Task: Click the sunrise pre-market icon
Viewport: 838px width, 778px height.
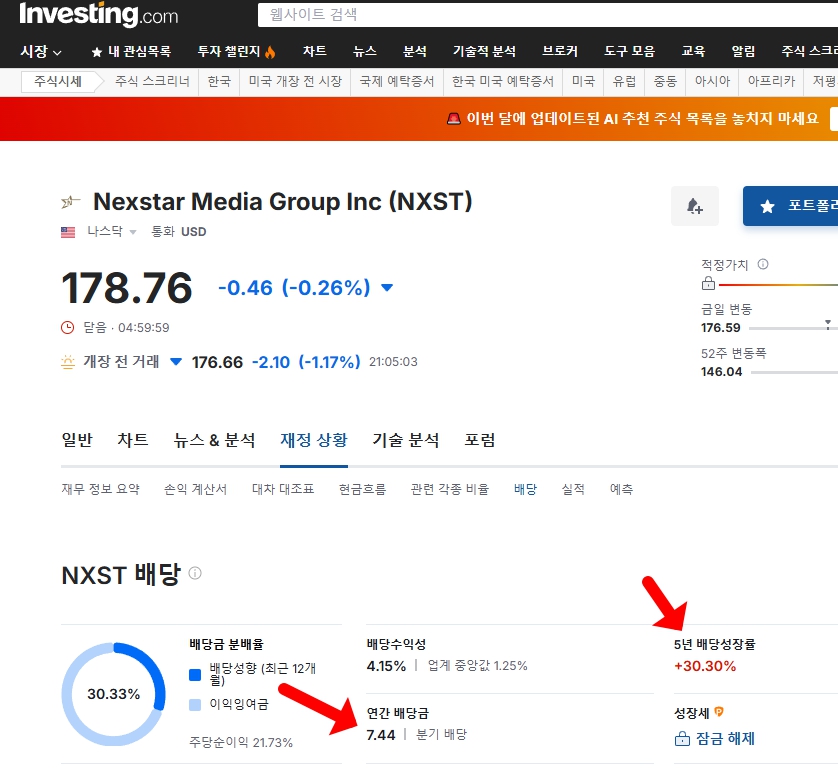Action: (68, 362)
